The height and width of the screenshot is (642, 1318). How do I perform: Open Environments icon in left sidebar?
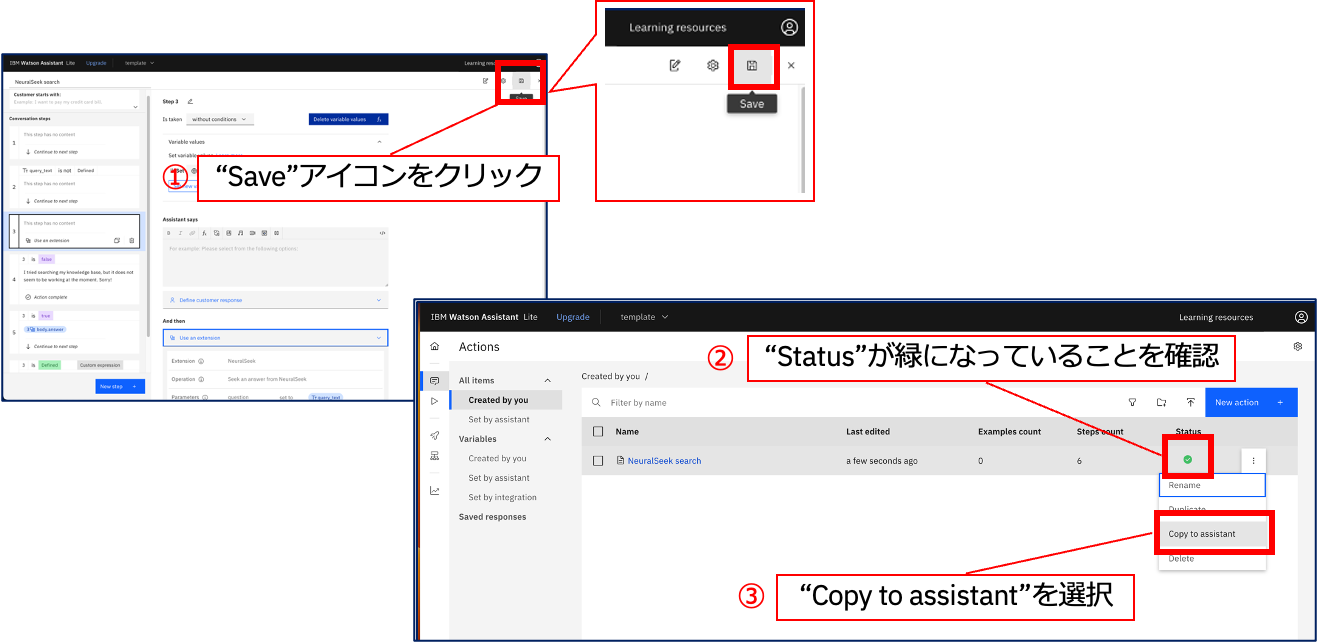tap(434, 455)
